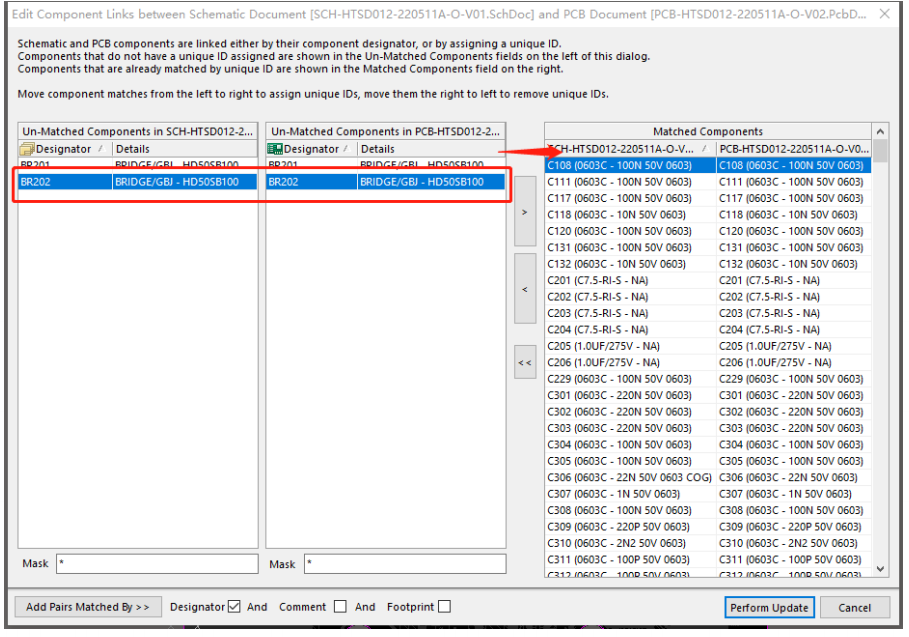Enable the Footprint checkbox
The image size is (909, 637).
pyautogui.click(x=444, y=606)
